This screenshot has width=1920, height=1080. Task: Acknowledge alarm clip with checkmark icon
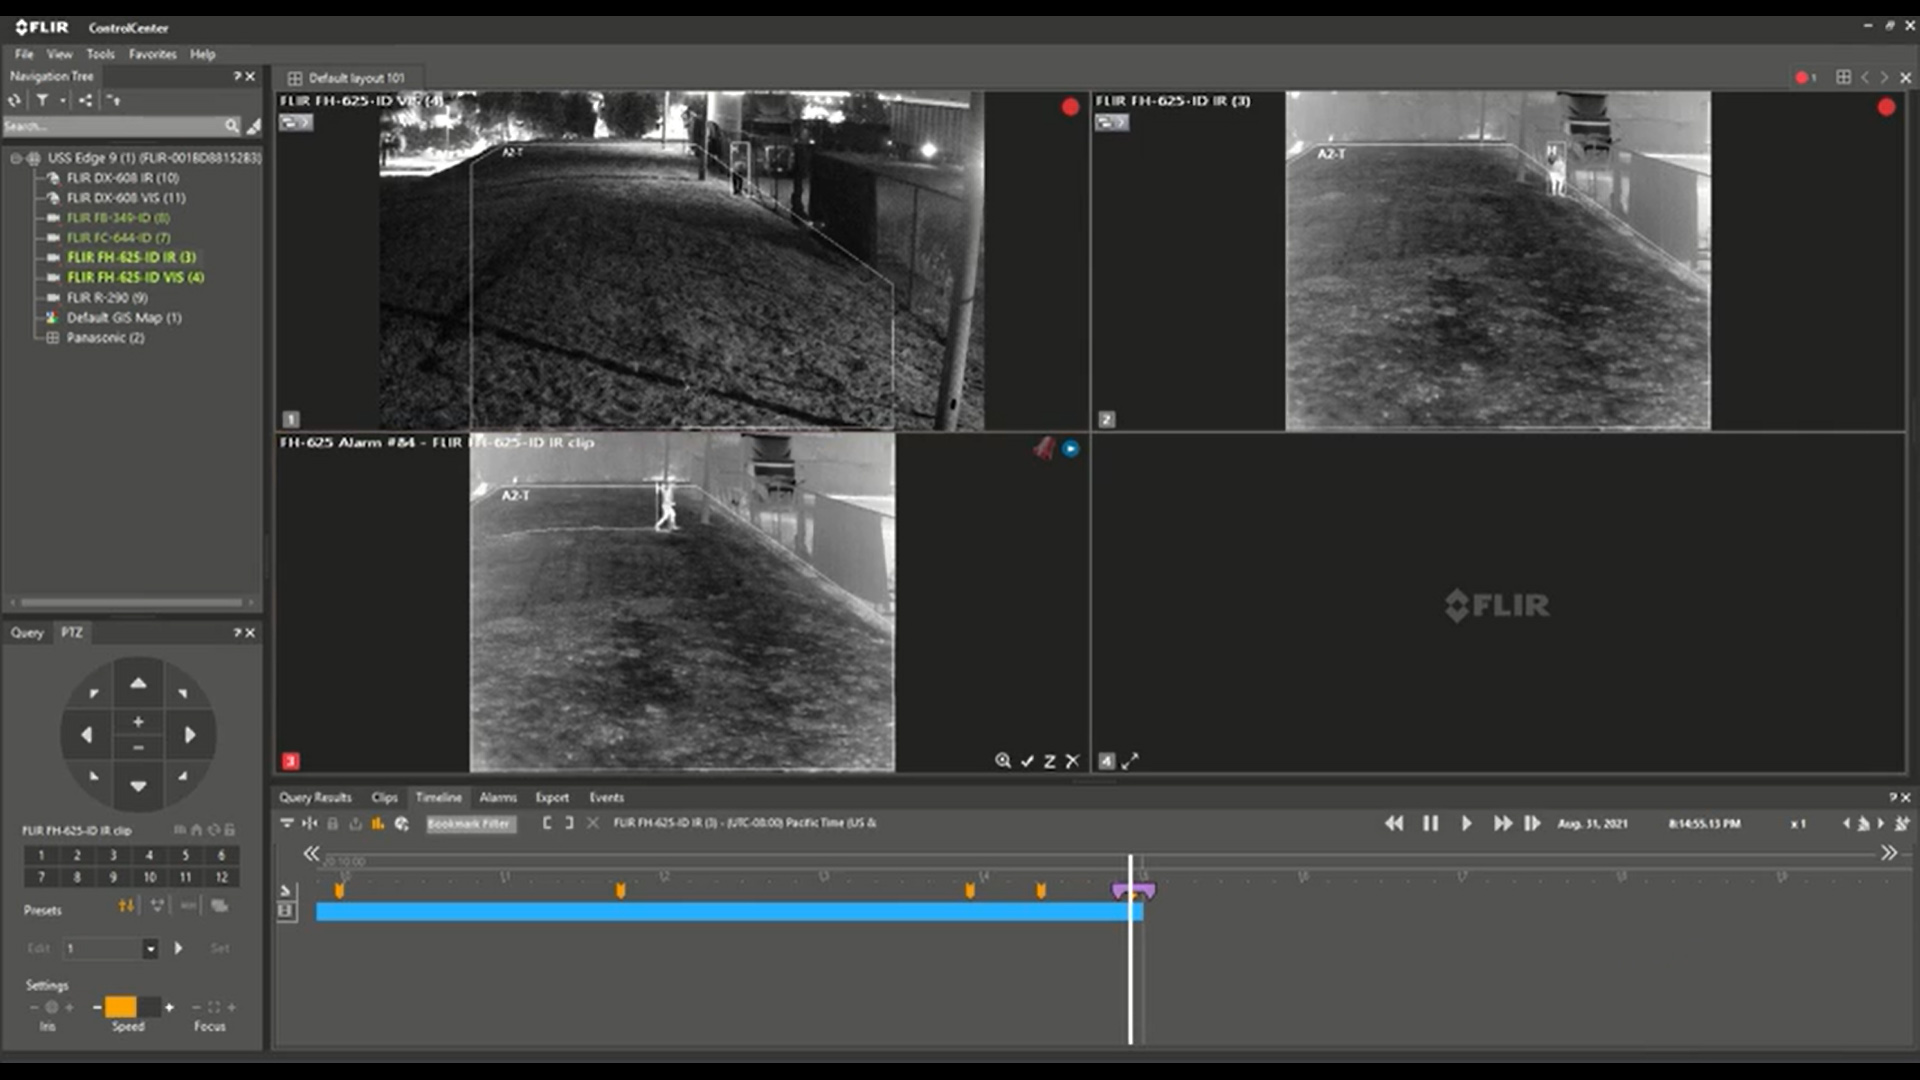coord(1027,761)
